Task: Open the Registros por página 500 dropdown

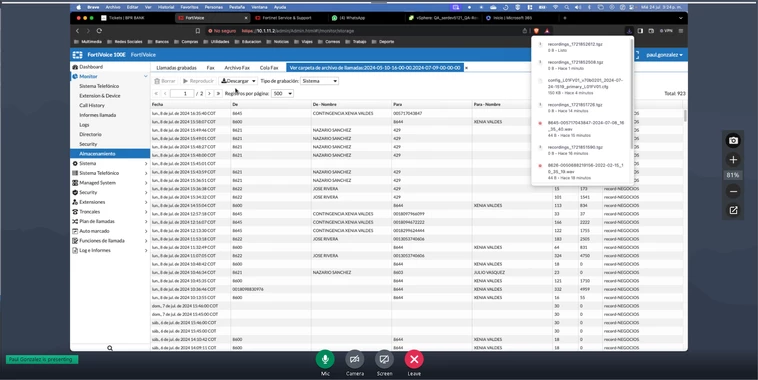Action: (x=282, y=93)
